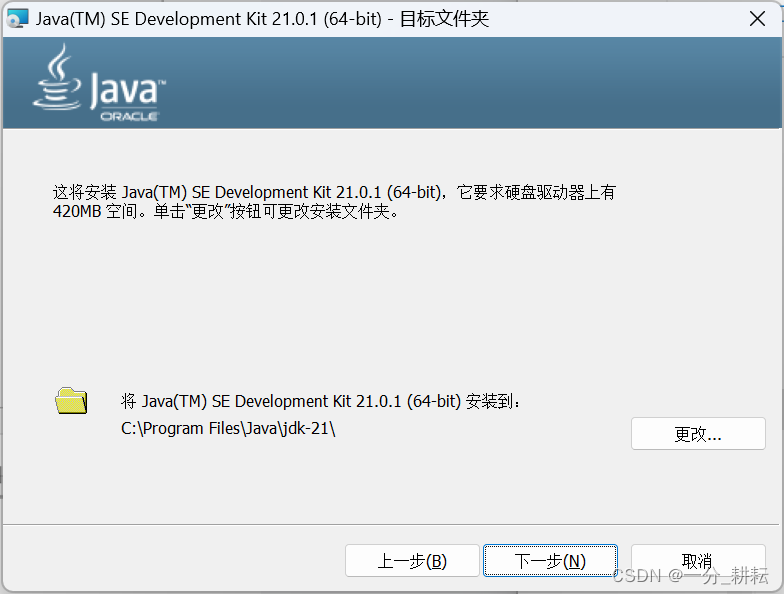Go back with 上一步(B) button
Screen dimensions: 784x594
click(412, 560)
